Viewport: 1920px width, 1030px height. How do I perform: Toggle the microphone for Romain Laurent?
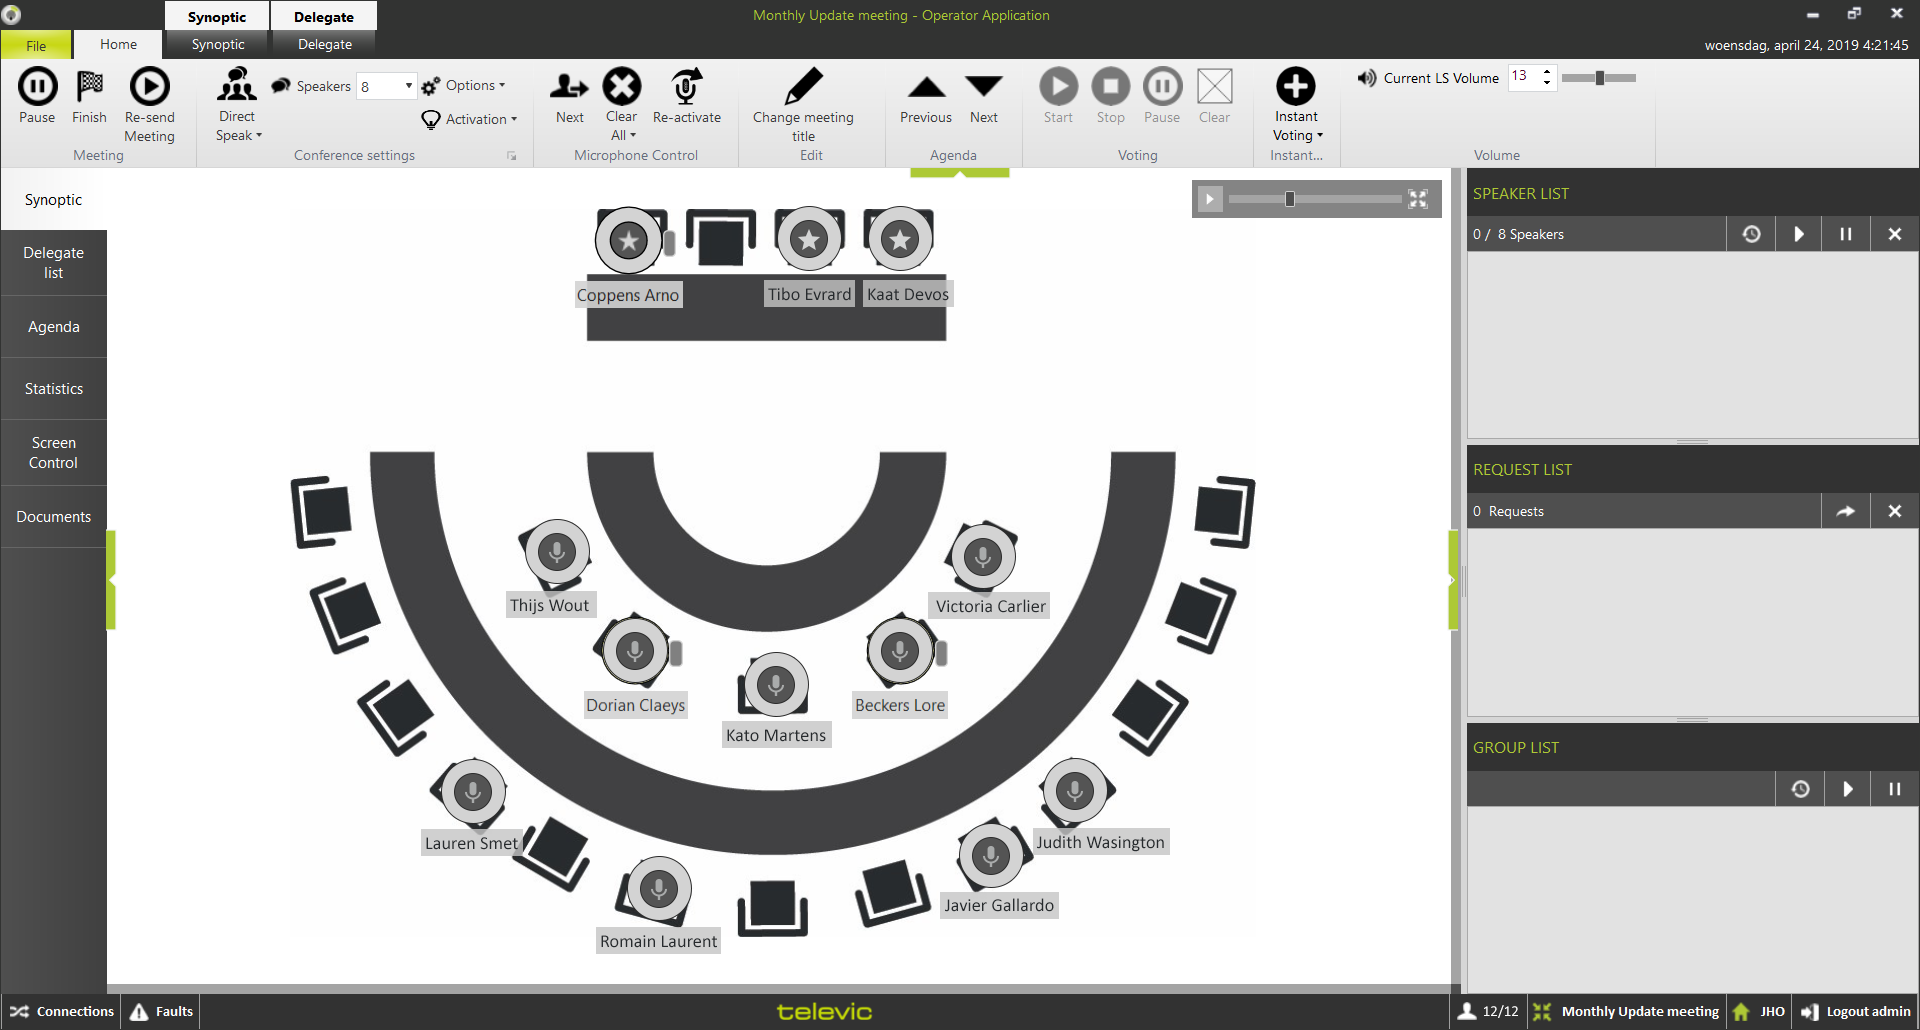click(x=658, y=888)
